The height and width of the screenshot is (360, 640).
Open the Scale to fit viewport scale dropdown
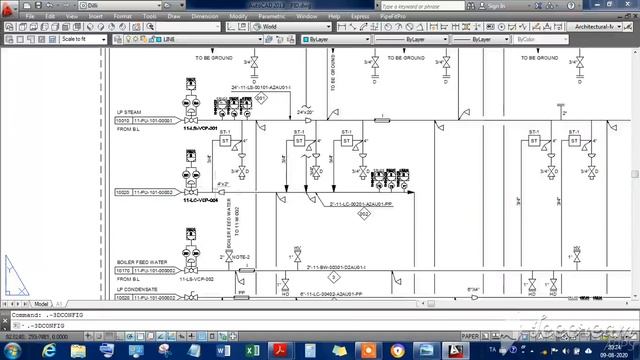(84, 40)
